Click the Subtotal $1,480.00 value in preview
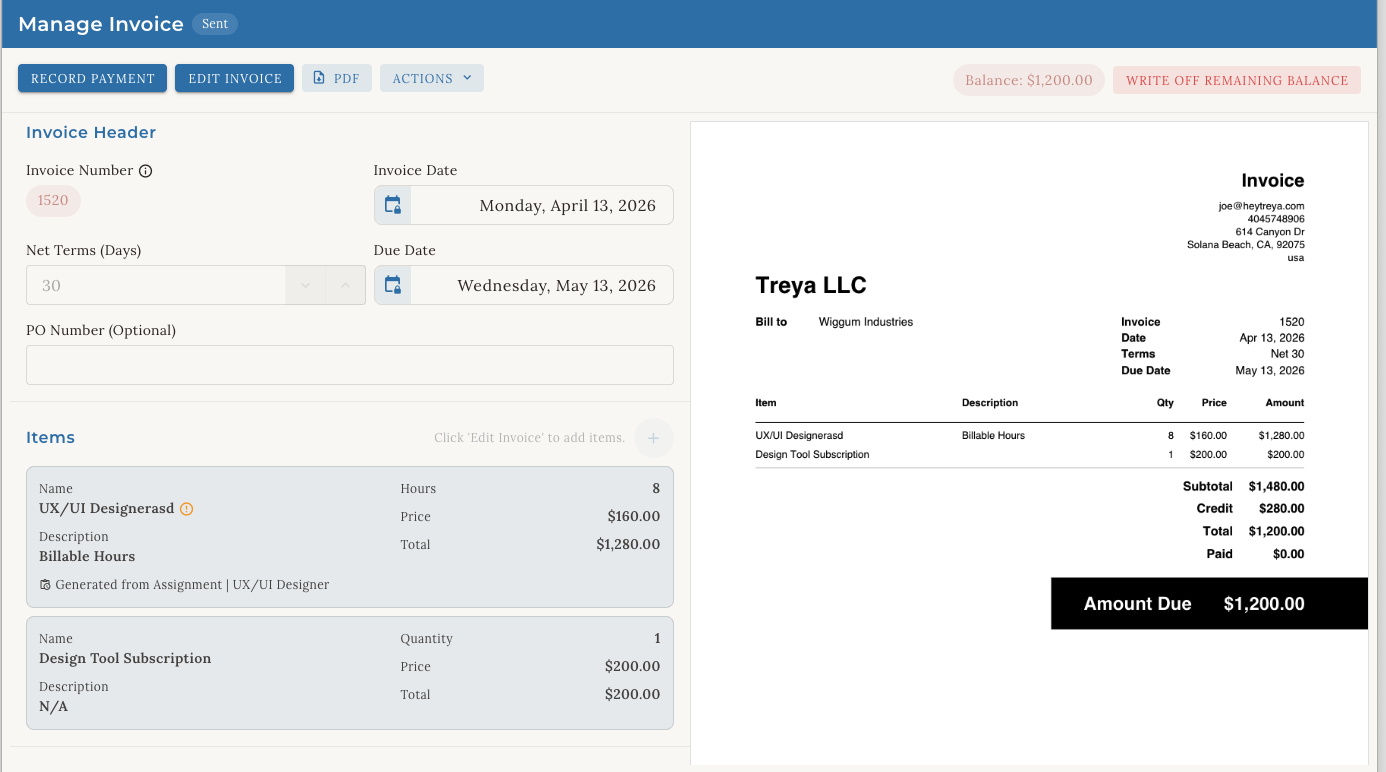This screenshot has height=772, width=1386. coord(1277,487)
